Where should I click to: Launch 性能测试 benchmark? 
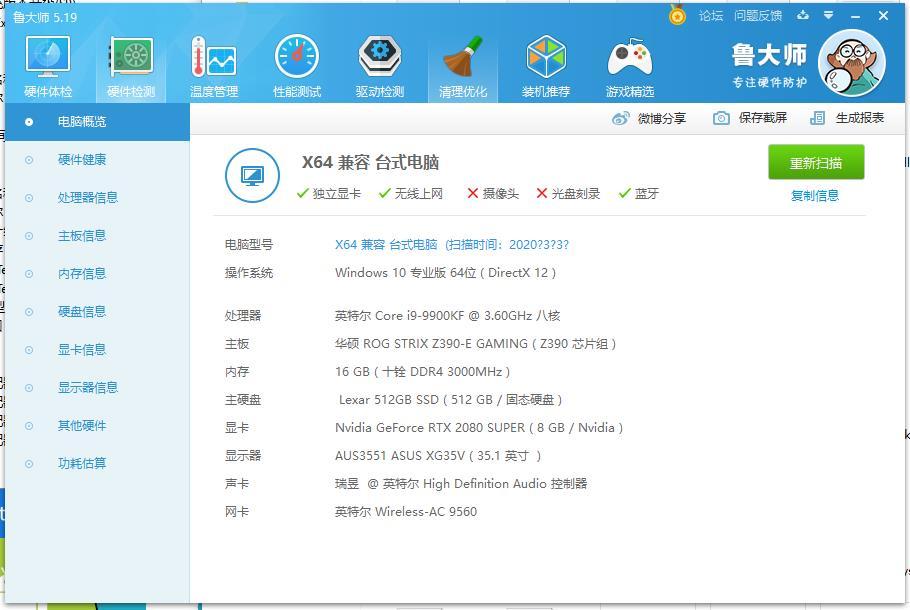coord(296,63)
